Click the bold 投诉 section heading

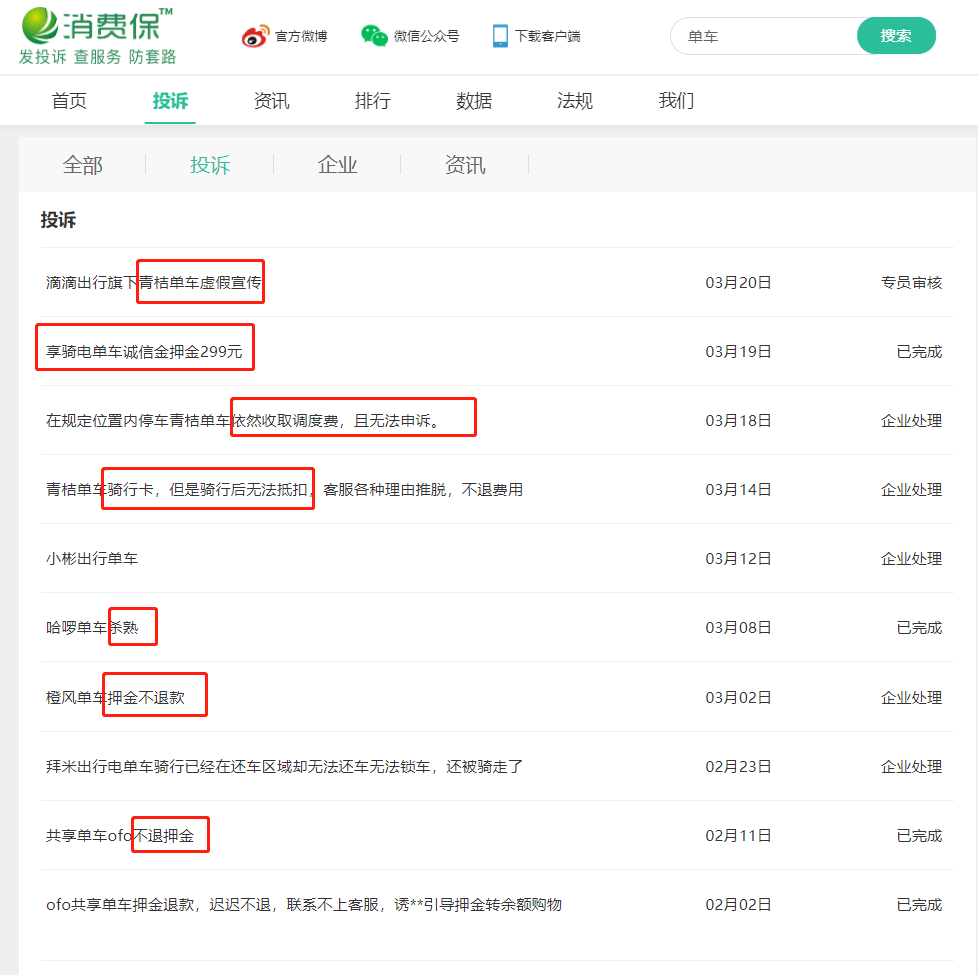[58, 220]
